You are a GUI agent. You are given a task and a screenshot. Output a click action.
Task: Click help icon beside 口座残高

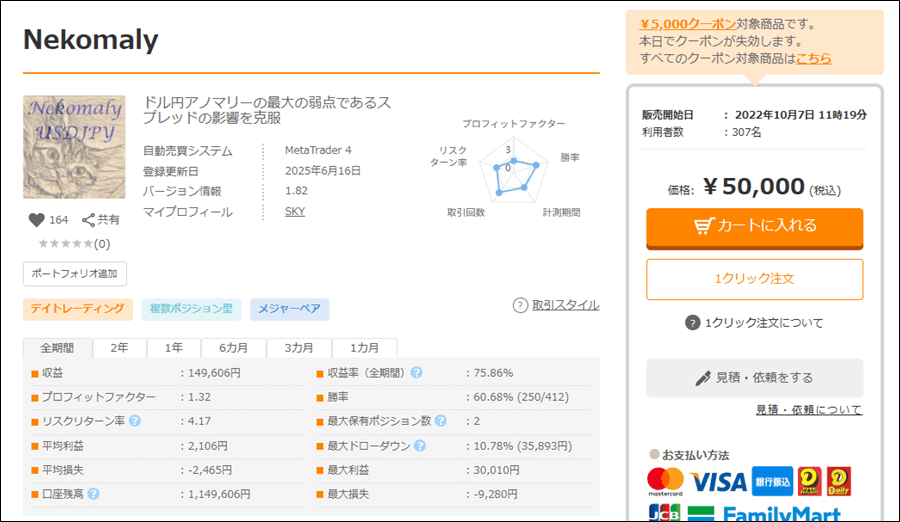[93, 493]
